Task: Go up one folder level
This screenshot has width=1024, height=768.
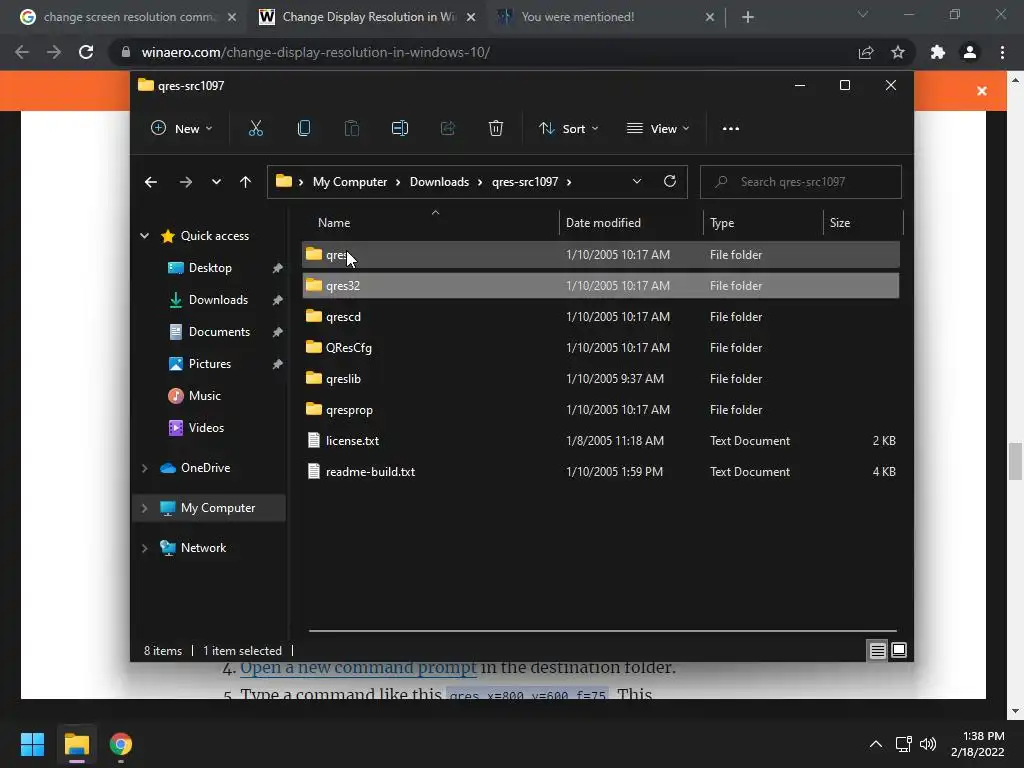Action: point(245,182)
